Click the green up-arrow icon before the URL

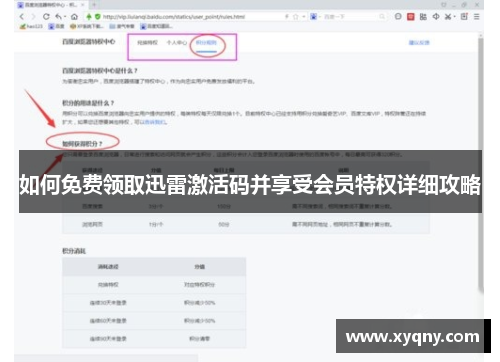click(89, 16)
